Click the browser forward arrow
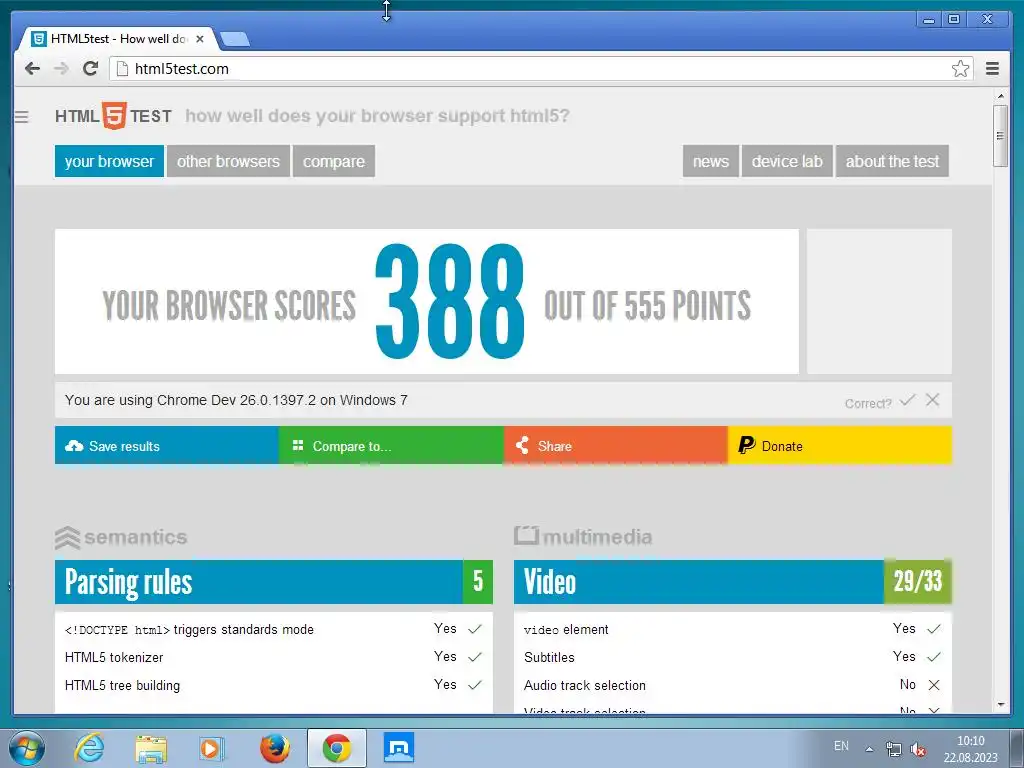Image resolution: width=1024 pixels, height=768 pixels. coord(61,69)
